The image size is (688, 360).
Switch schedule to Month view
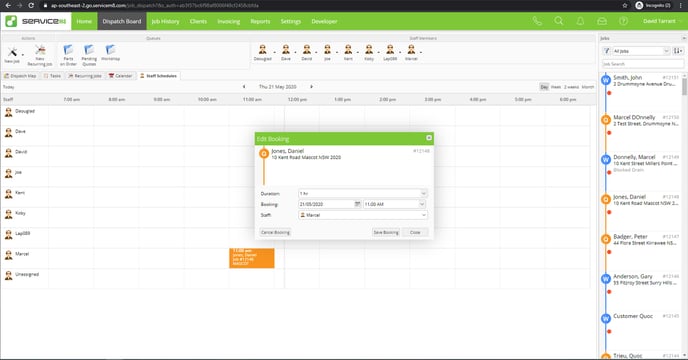(x=588, y=87)
